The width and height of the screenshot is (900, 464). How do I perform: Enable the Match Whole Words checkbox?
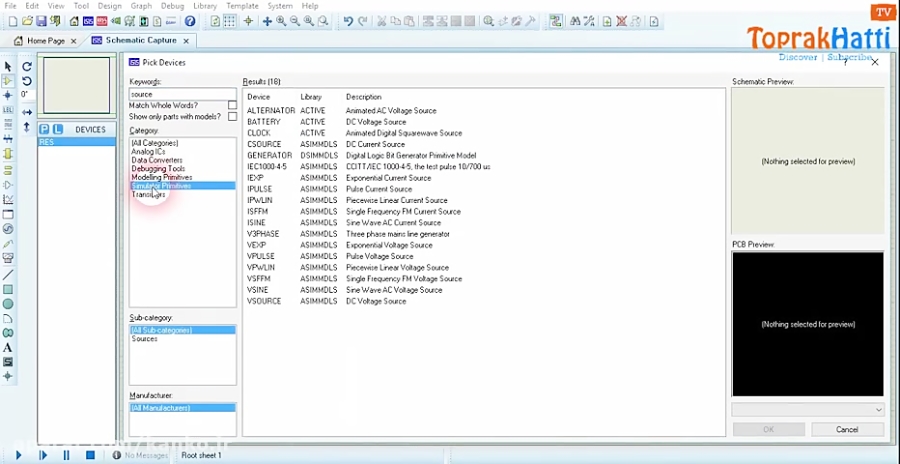232,105
